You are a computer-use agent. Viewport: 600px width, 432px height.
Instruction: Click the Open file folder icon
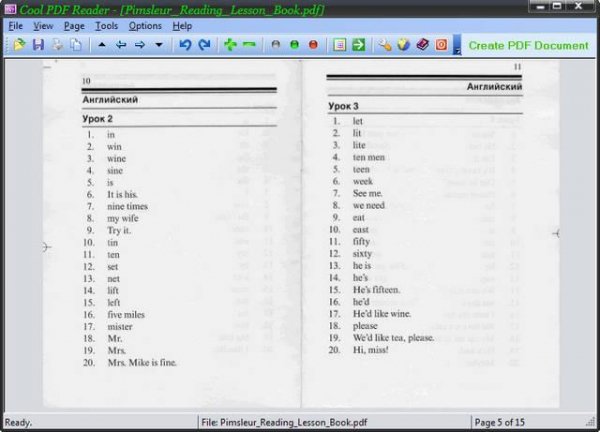[x=19, y=45]
